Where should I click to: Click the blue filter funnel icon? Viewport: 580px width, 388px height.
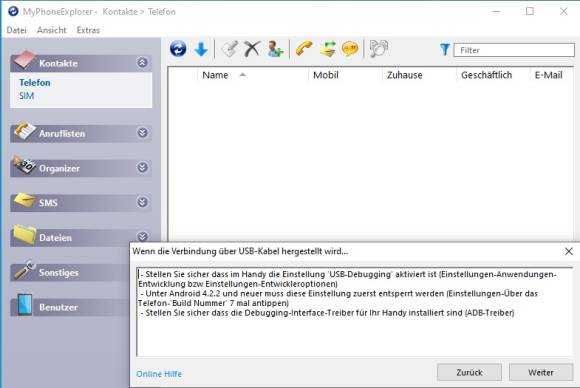point(445,50)
